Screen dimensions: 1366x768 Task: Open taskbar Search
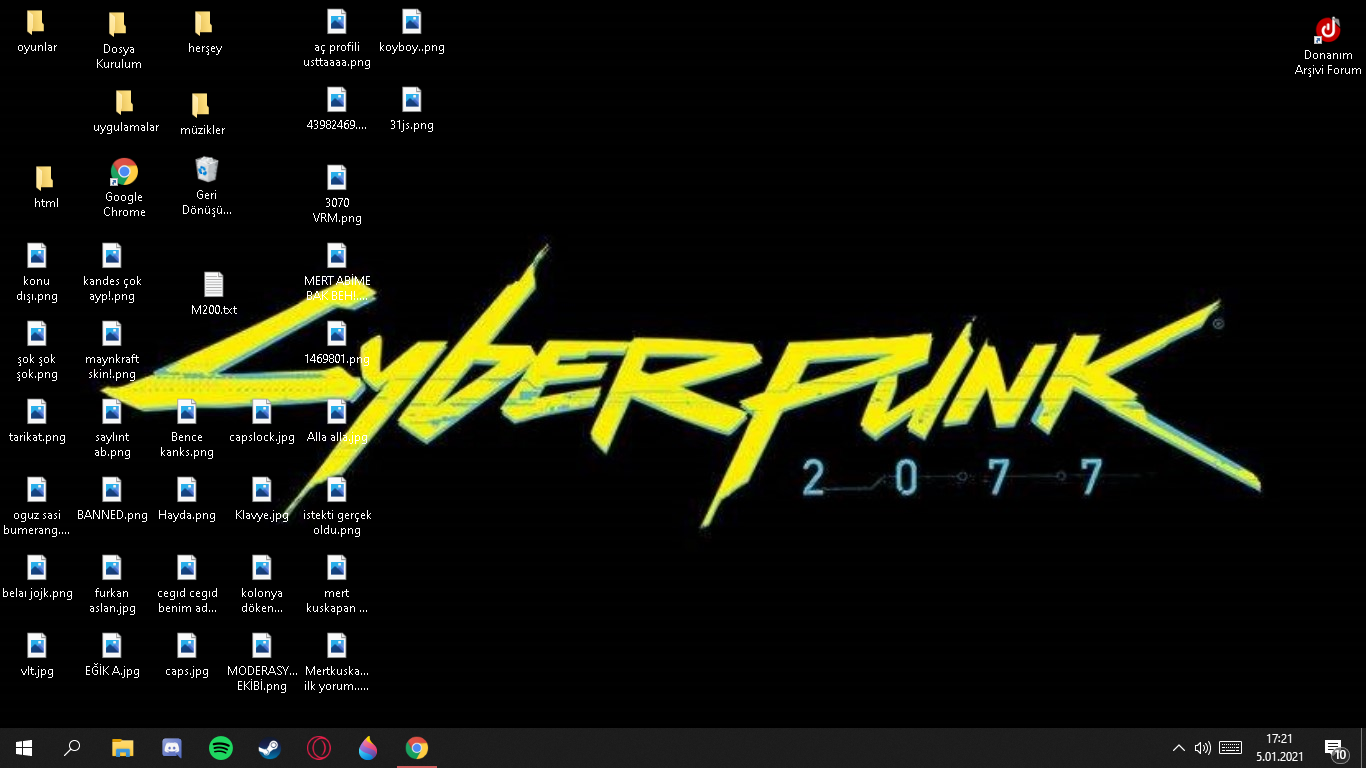click(72, 748)
